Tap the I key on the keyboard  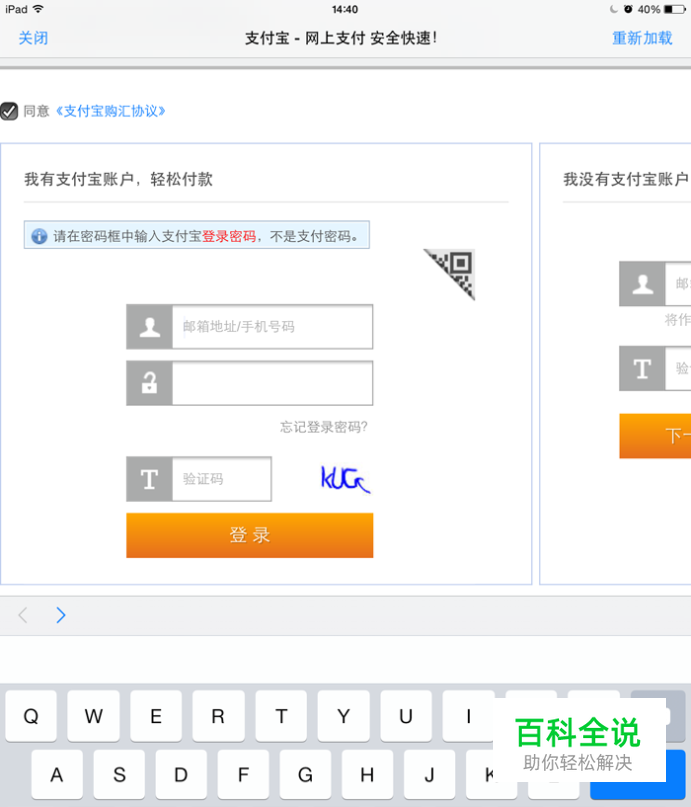point(468,716)
